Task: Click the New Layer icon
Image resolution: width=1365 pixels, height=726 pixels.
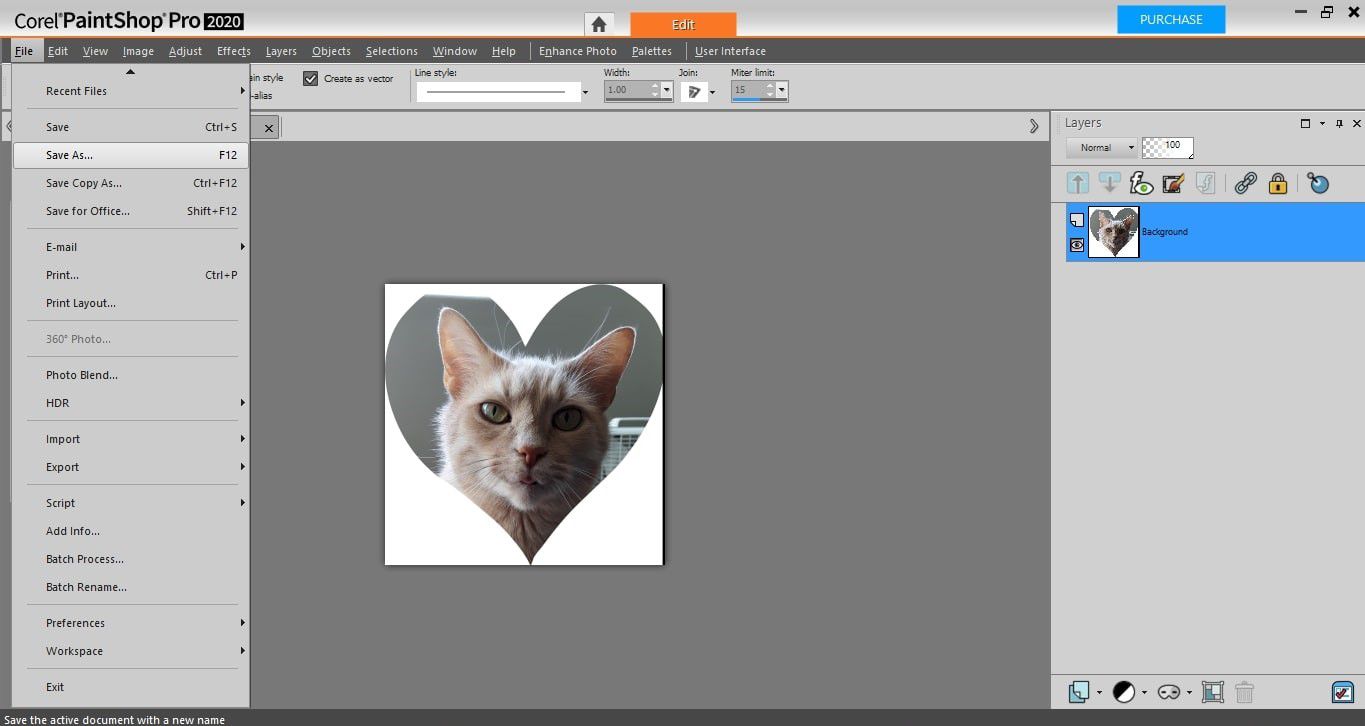Action: (1078, 692)
